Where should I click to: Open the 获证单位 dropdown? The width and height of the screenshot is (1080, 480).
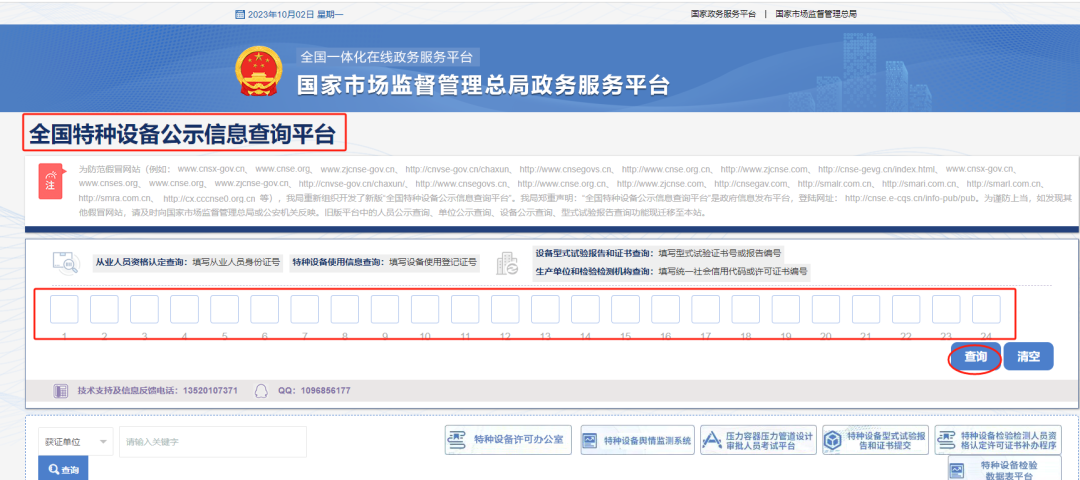pos(76,441)
